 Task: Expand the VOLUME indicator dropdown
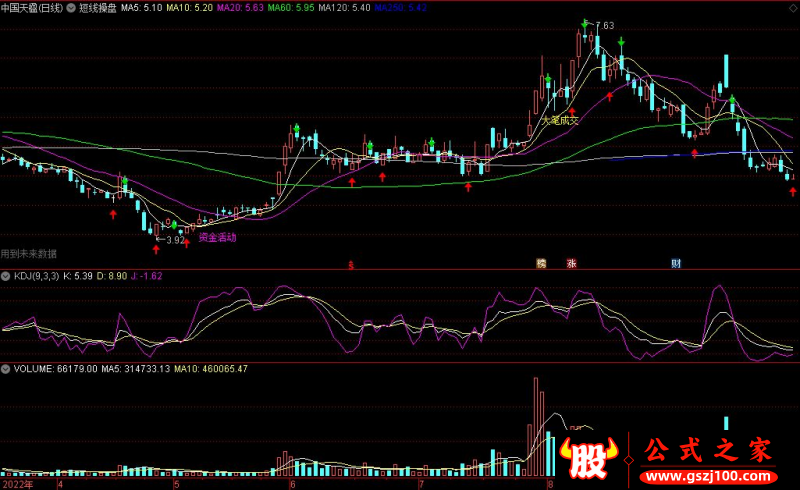[x=6, y=368]
